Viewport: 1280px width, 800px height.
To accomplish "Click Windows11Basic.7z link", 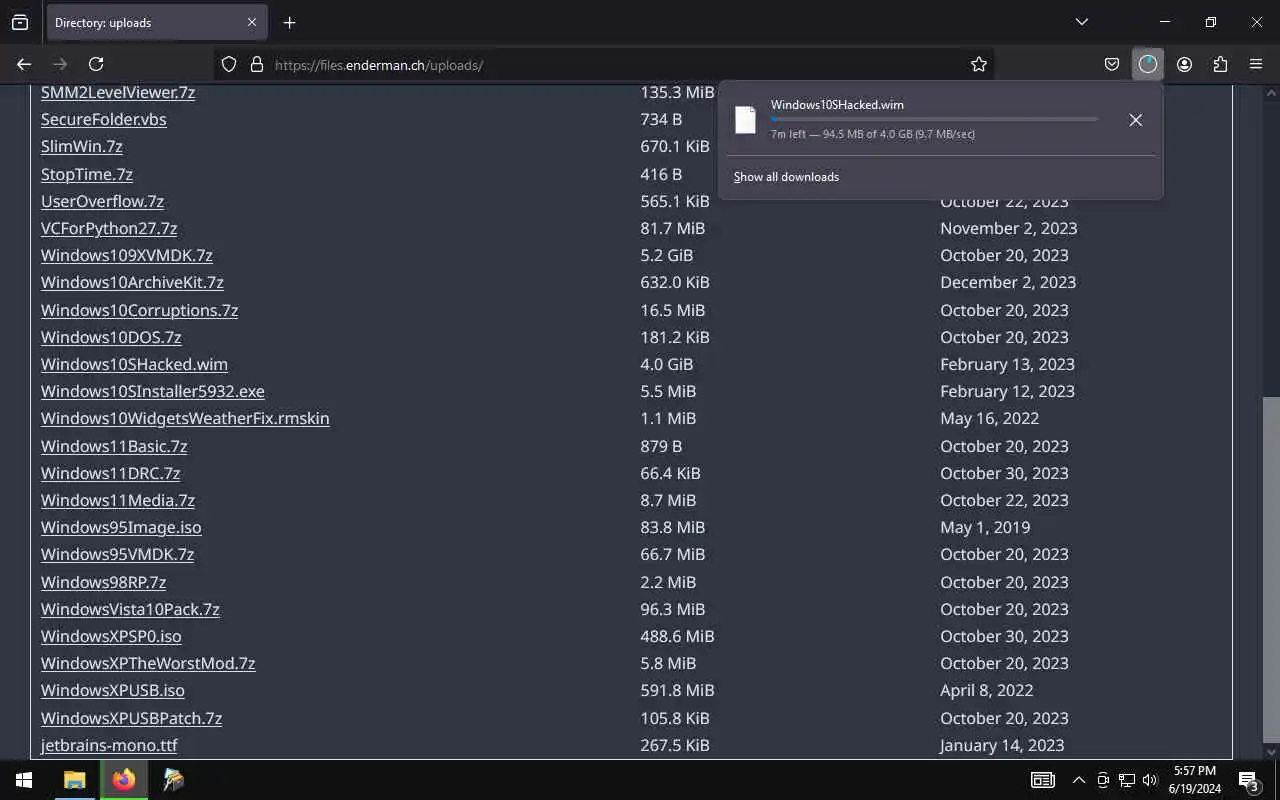I will pos(114,446).
